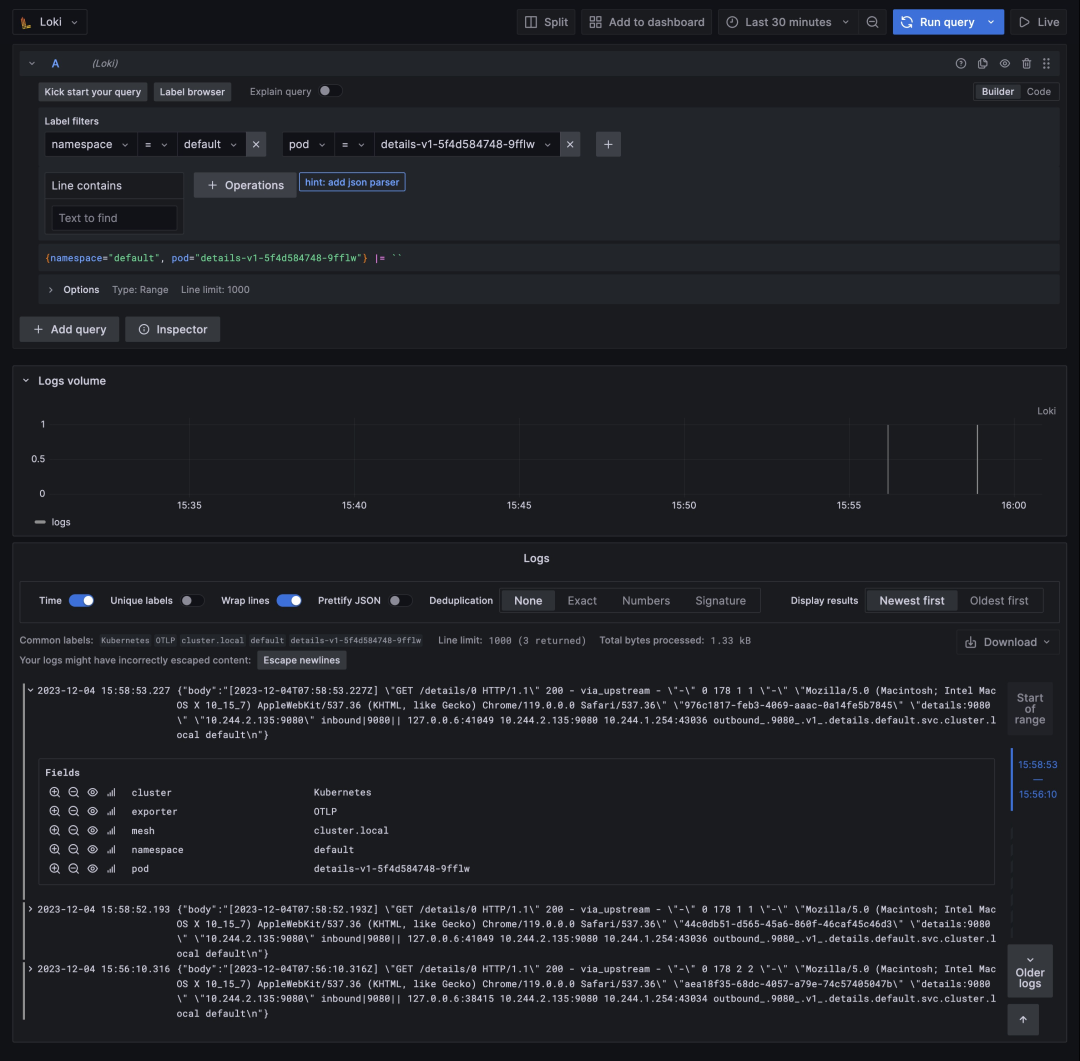Click the Text to find input
This screenshot has width=1080, height=1061.
click(x=114, y=218)
